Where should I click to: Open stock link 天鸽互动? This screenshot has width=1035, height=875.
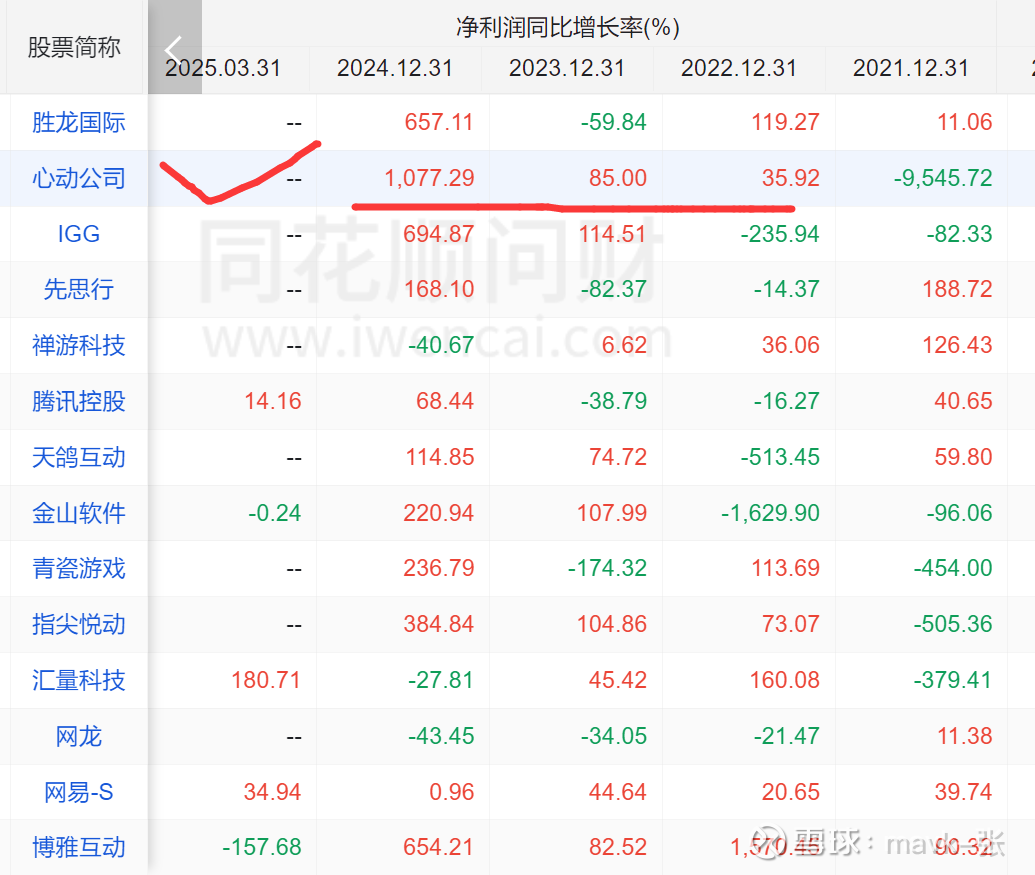(x=79, y=457)
